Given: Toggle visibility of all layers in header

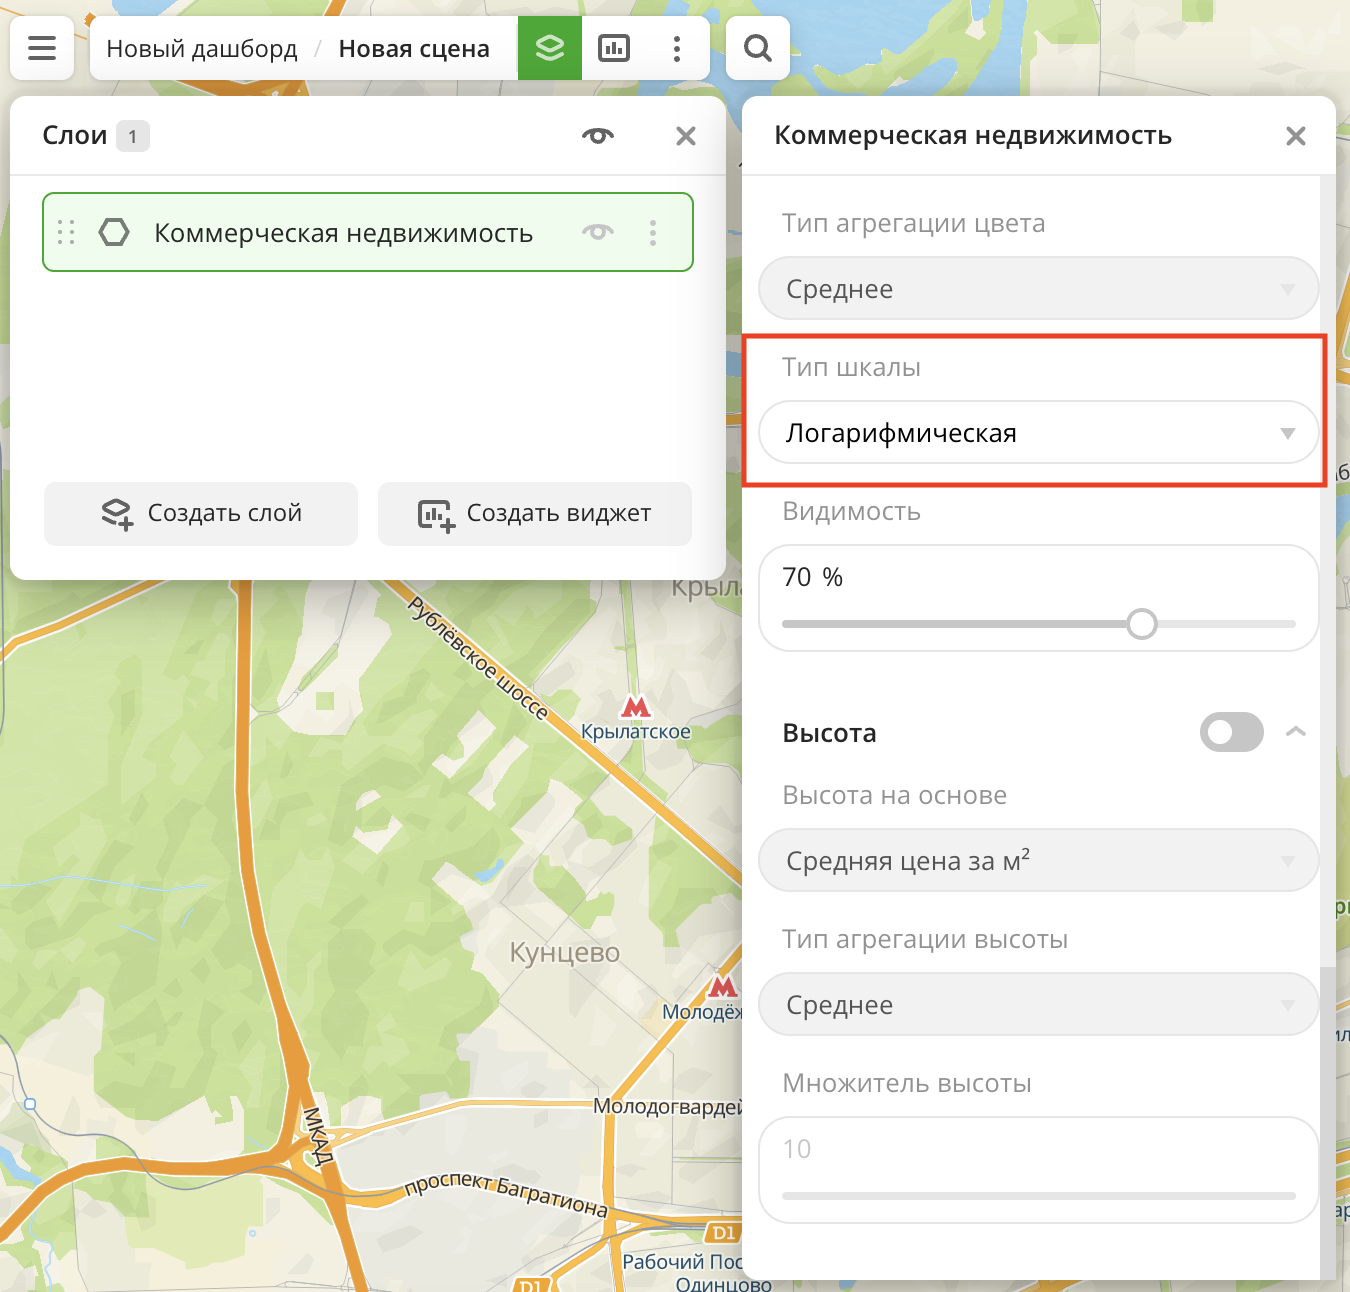Looking at the screenshot, I should point(598,136).
